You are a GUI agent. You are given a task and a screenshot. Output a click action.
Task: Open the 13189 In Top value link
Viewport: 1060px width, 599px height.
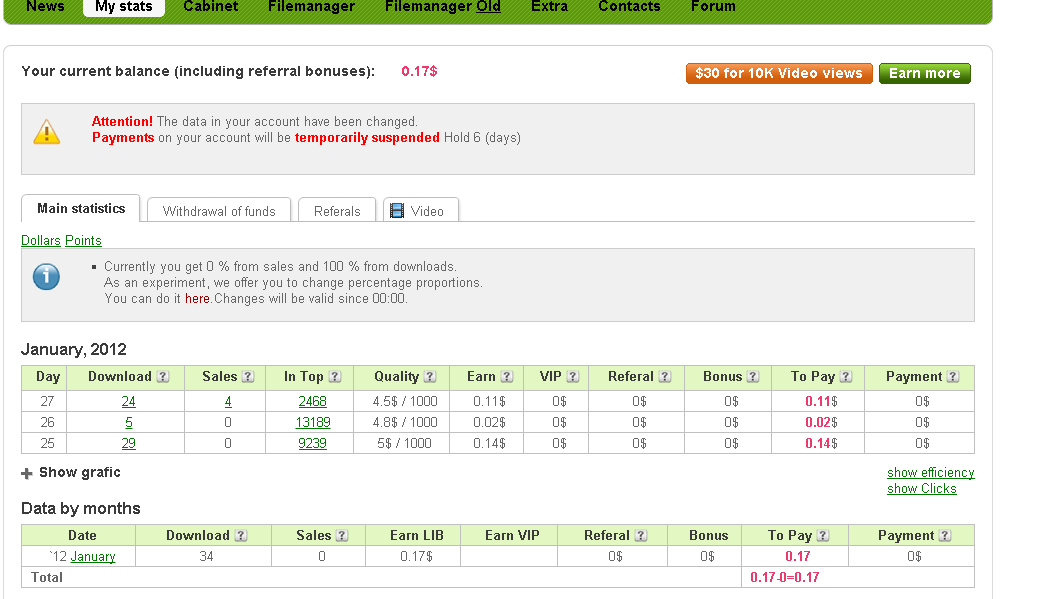tap(312, 423)
